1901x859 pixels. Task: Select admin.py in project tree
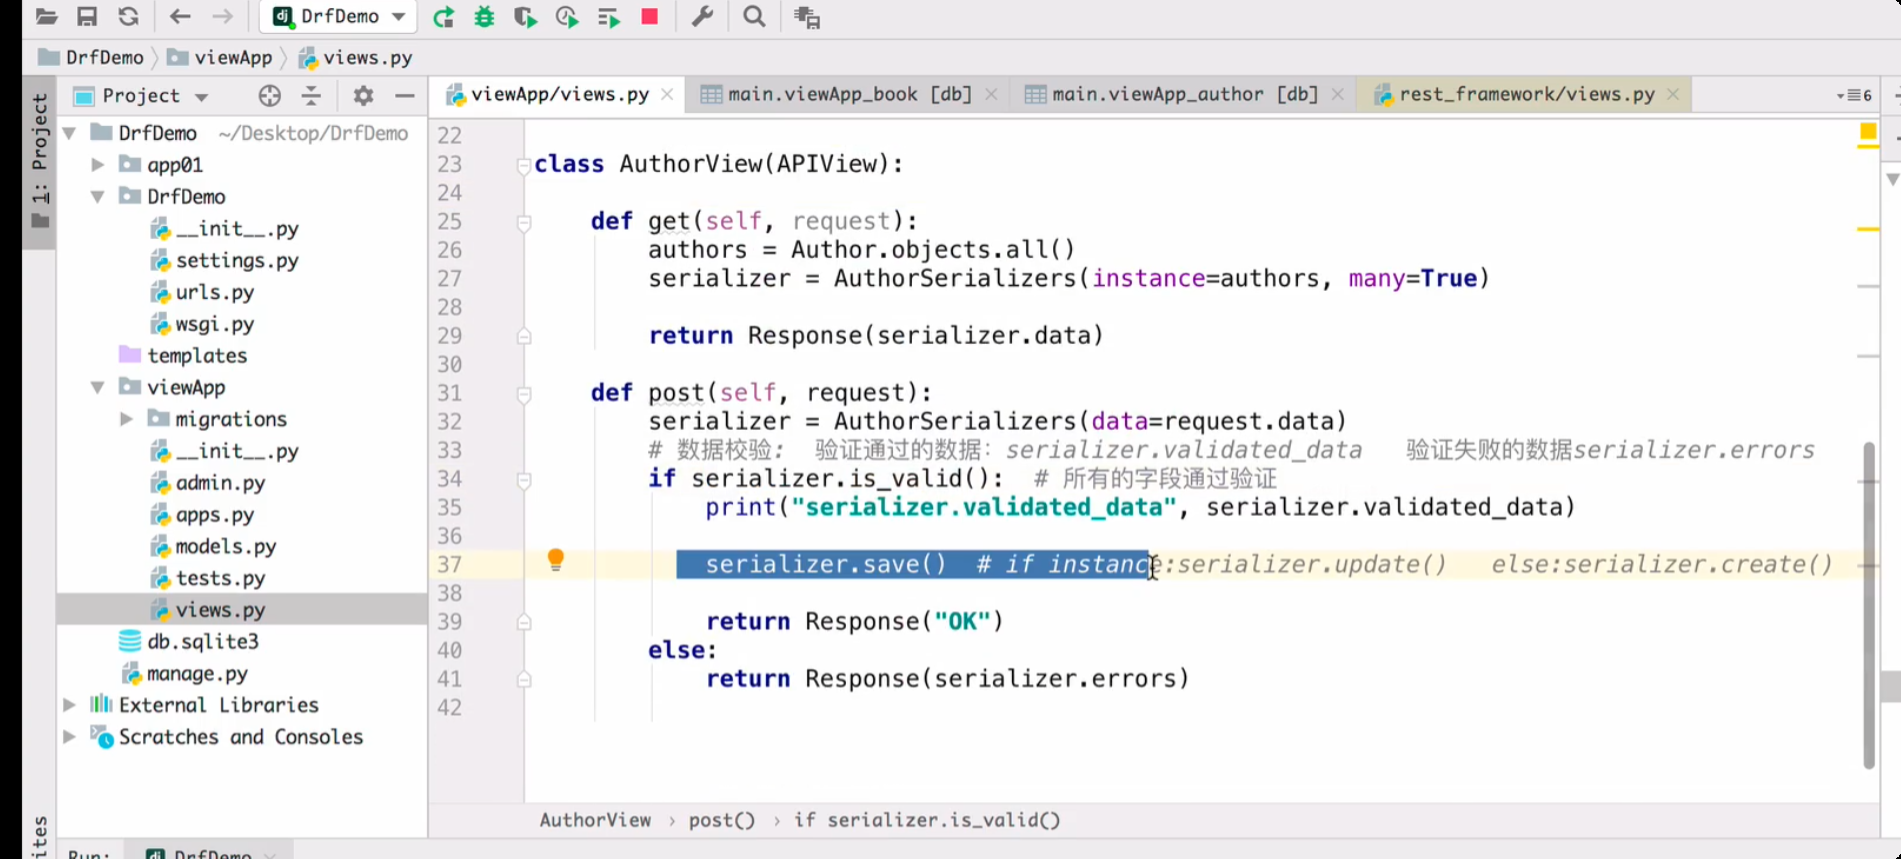point(220,483)
